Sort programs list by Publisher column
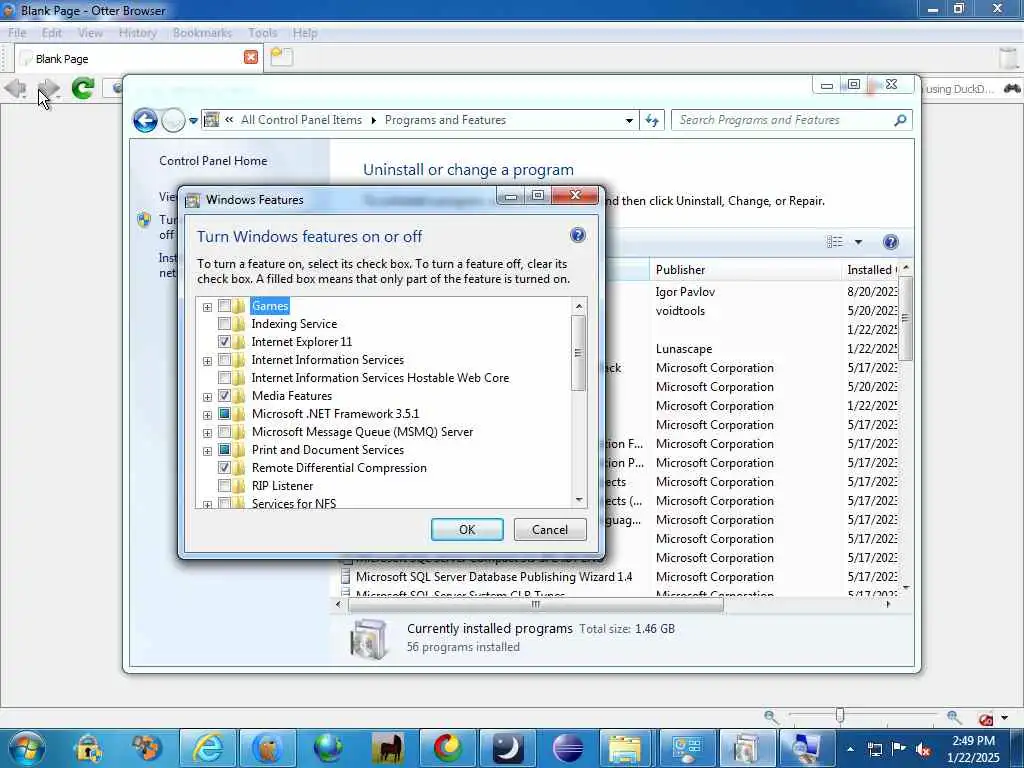 [745, 270]
